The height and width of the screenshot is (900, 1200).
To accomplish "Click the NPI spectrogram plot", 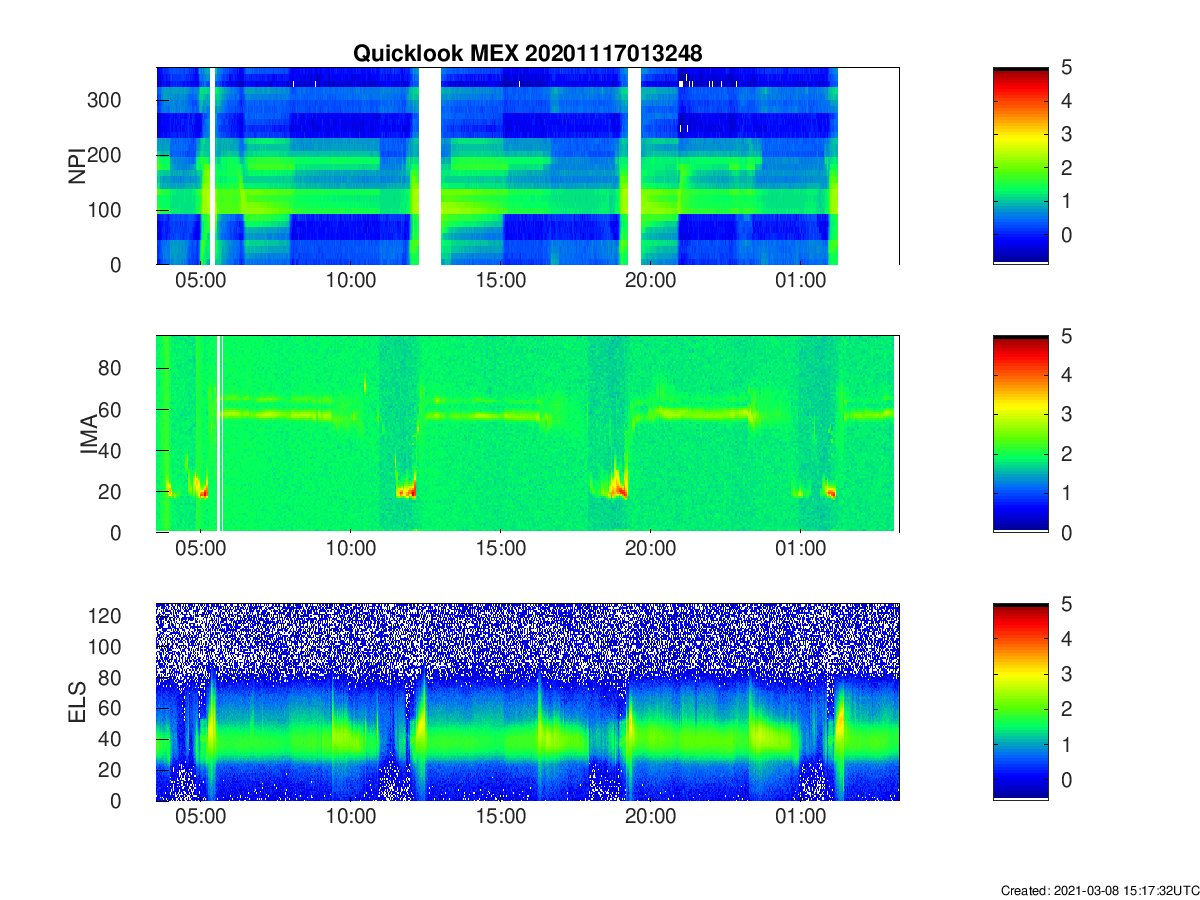I will (527, 166).
